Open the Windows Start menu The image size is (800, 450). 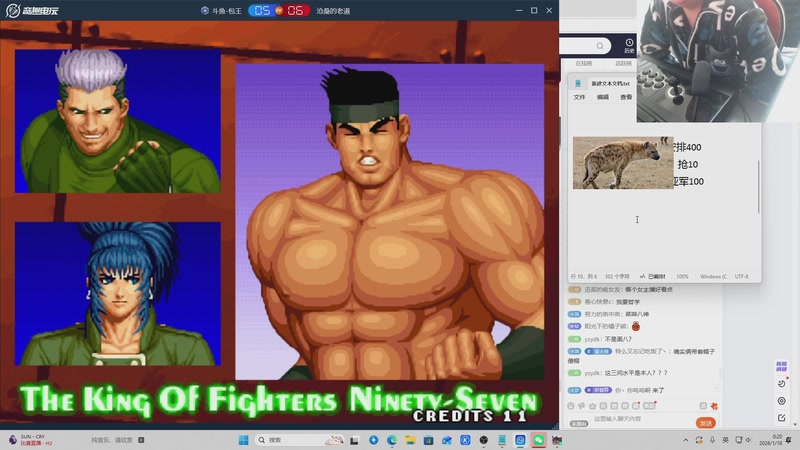click(243, 440)
